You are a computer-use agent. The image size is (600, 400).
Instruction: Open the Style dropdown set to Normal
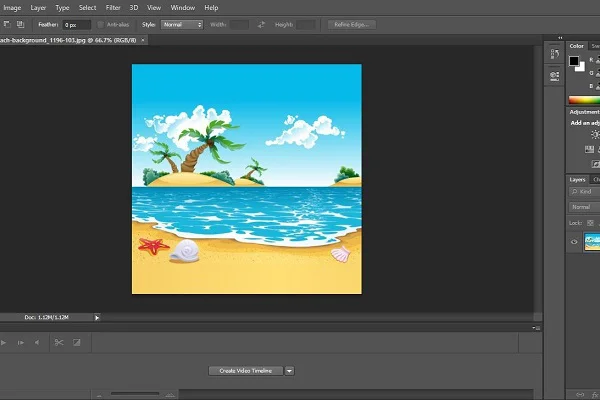pyautogui.click(x=182, y=24)
